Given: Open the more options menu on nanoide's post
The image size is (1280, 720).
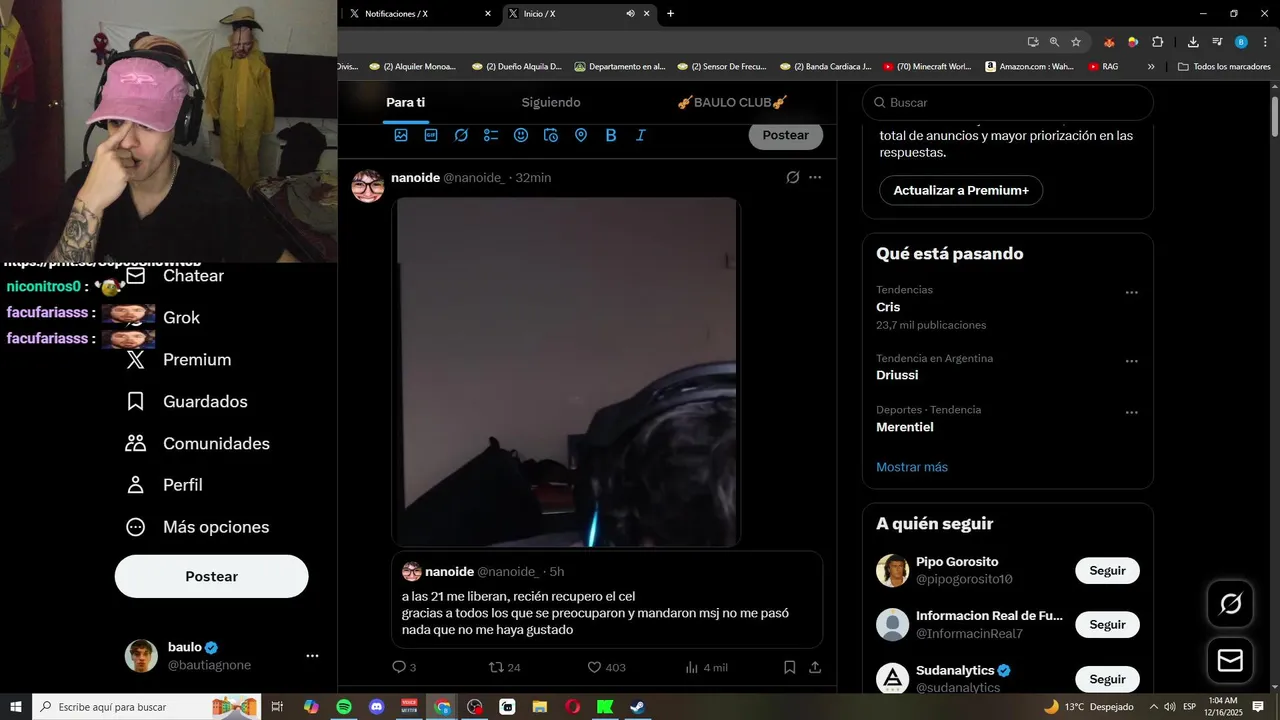Looking at the screenshot, I should point(815,177).
